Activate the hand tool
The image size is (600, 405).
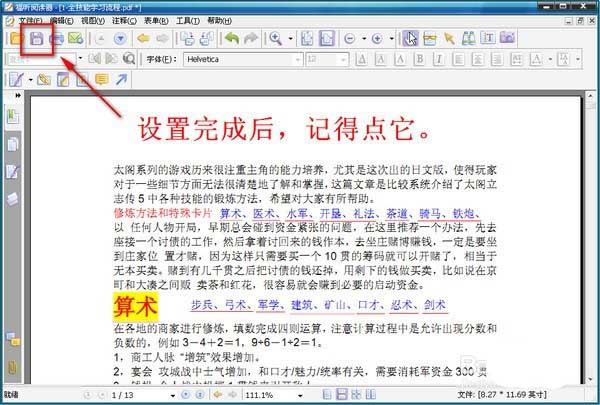(x=410, y=38)
